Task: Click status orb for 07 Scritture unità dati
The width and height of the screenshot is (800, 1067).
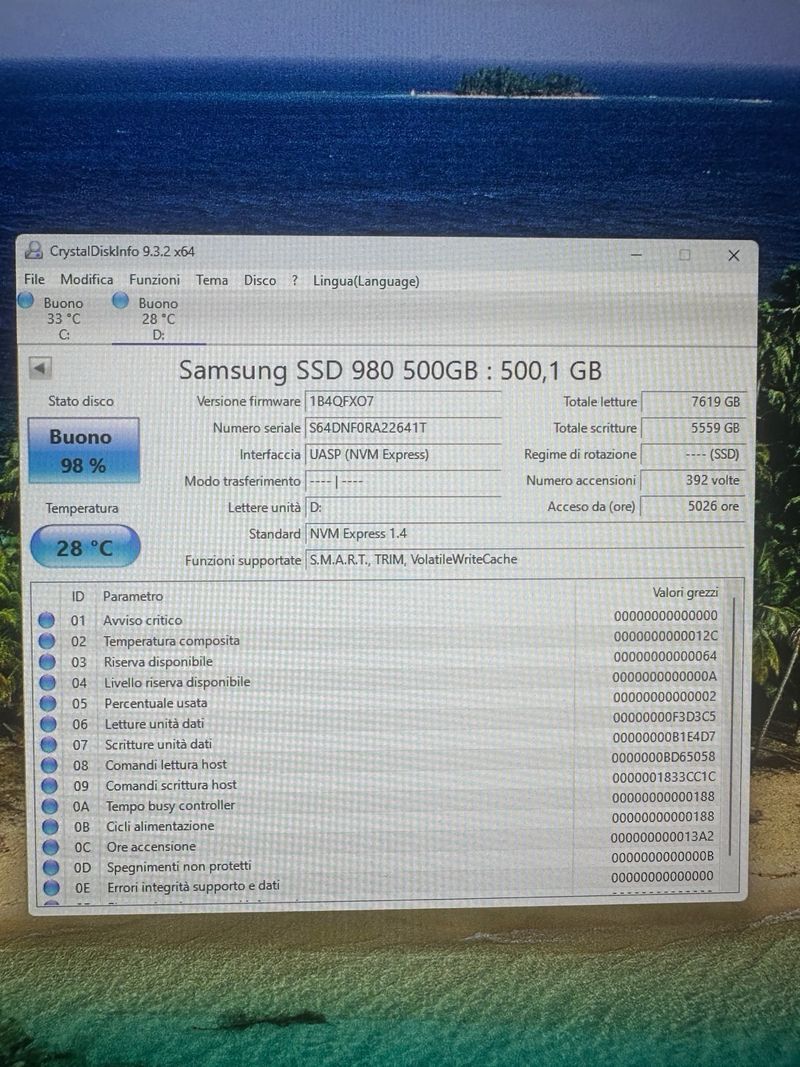Action: [x=49, y=744]
